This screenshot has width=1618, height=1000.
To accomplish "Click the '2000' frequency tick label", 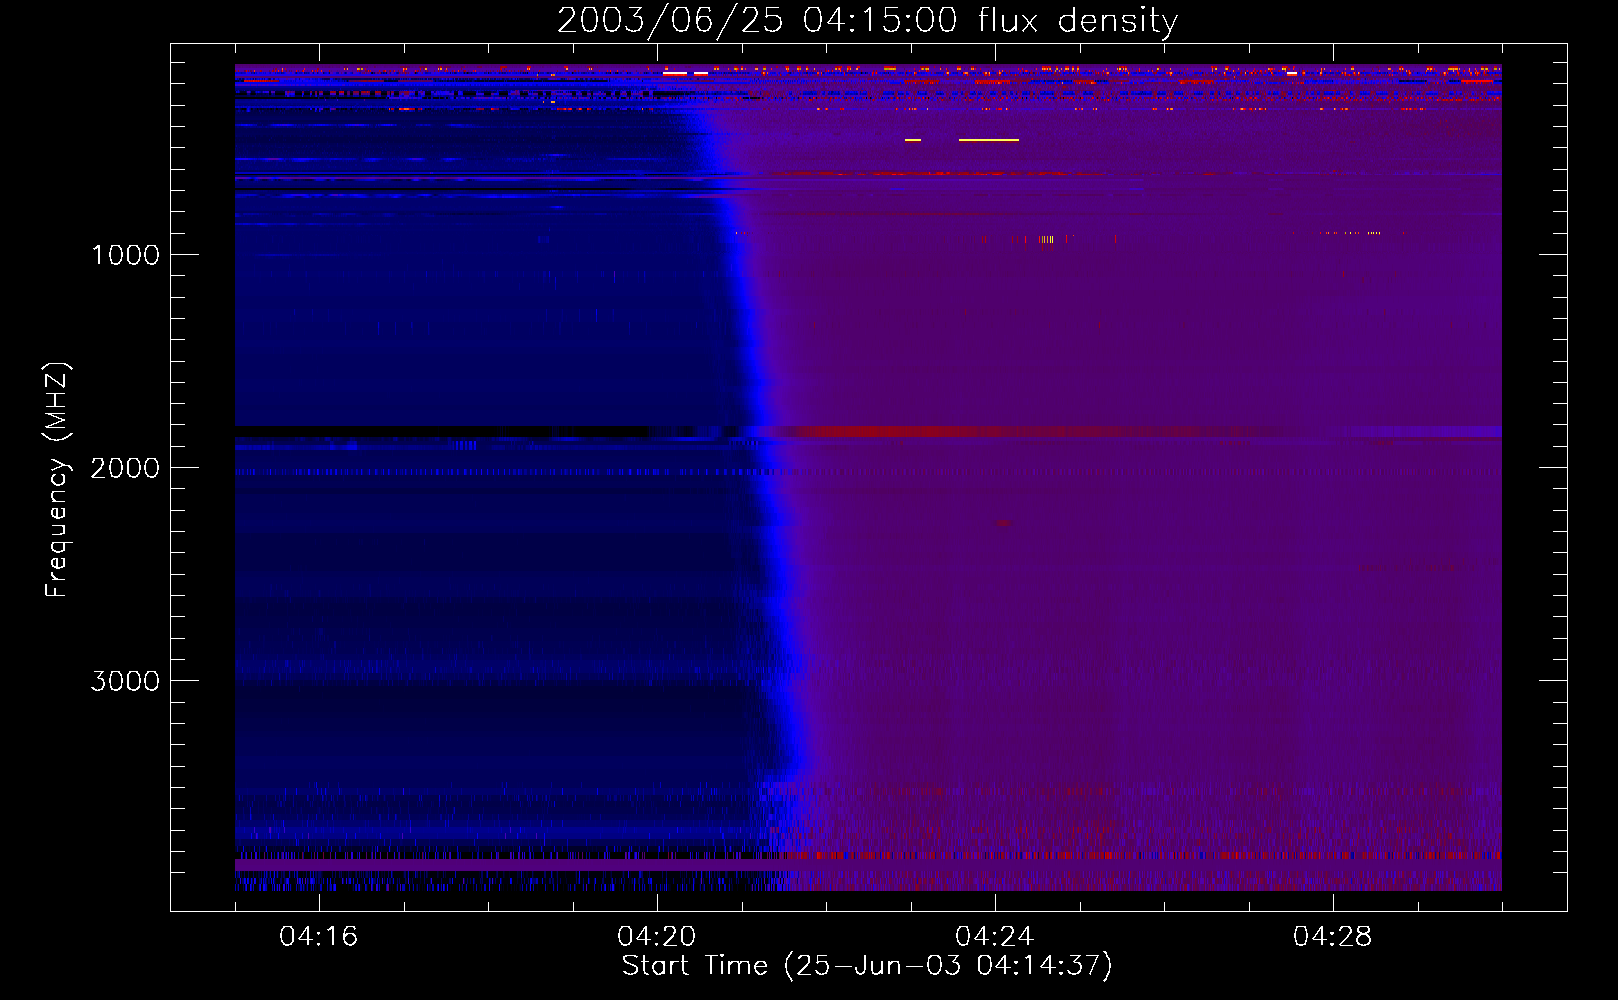I will click(125, 467).
